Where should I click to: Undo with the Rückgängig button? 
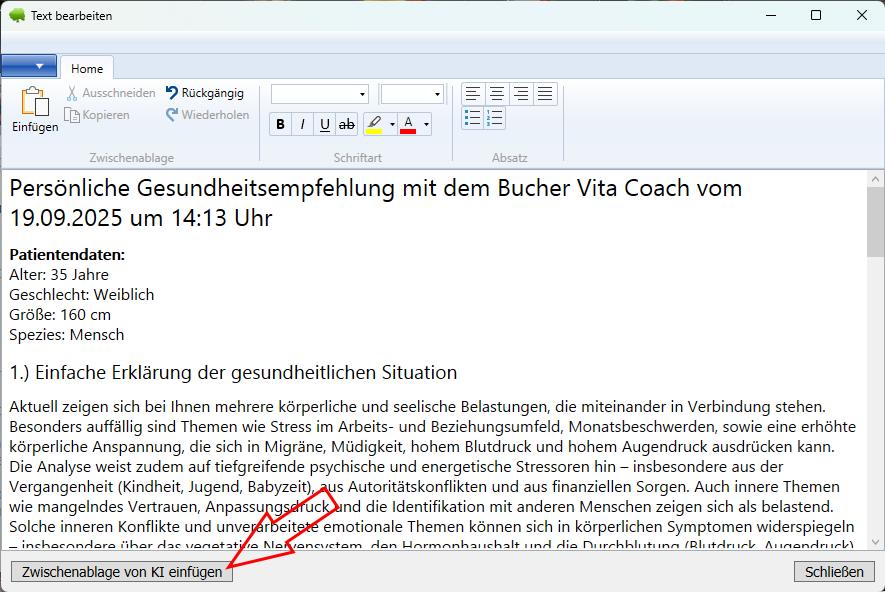[205, 93]
